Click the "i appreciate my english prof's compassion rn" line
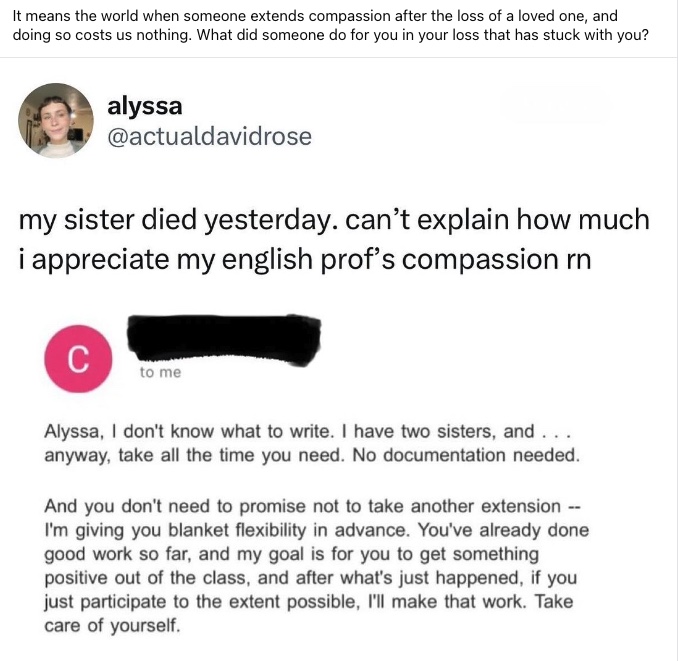This screenshot has height=661, width=678. [305, 260]
